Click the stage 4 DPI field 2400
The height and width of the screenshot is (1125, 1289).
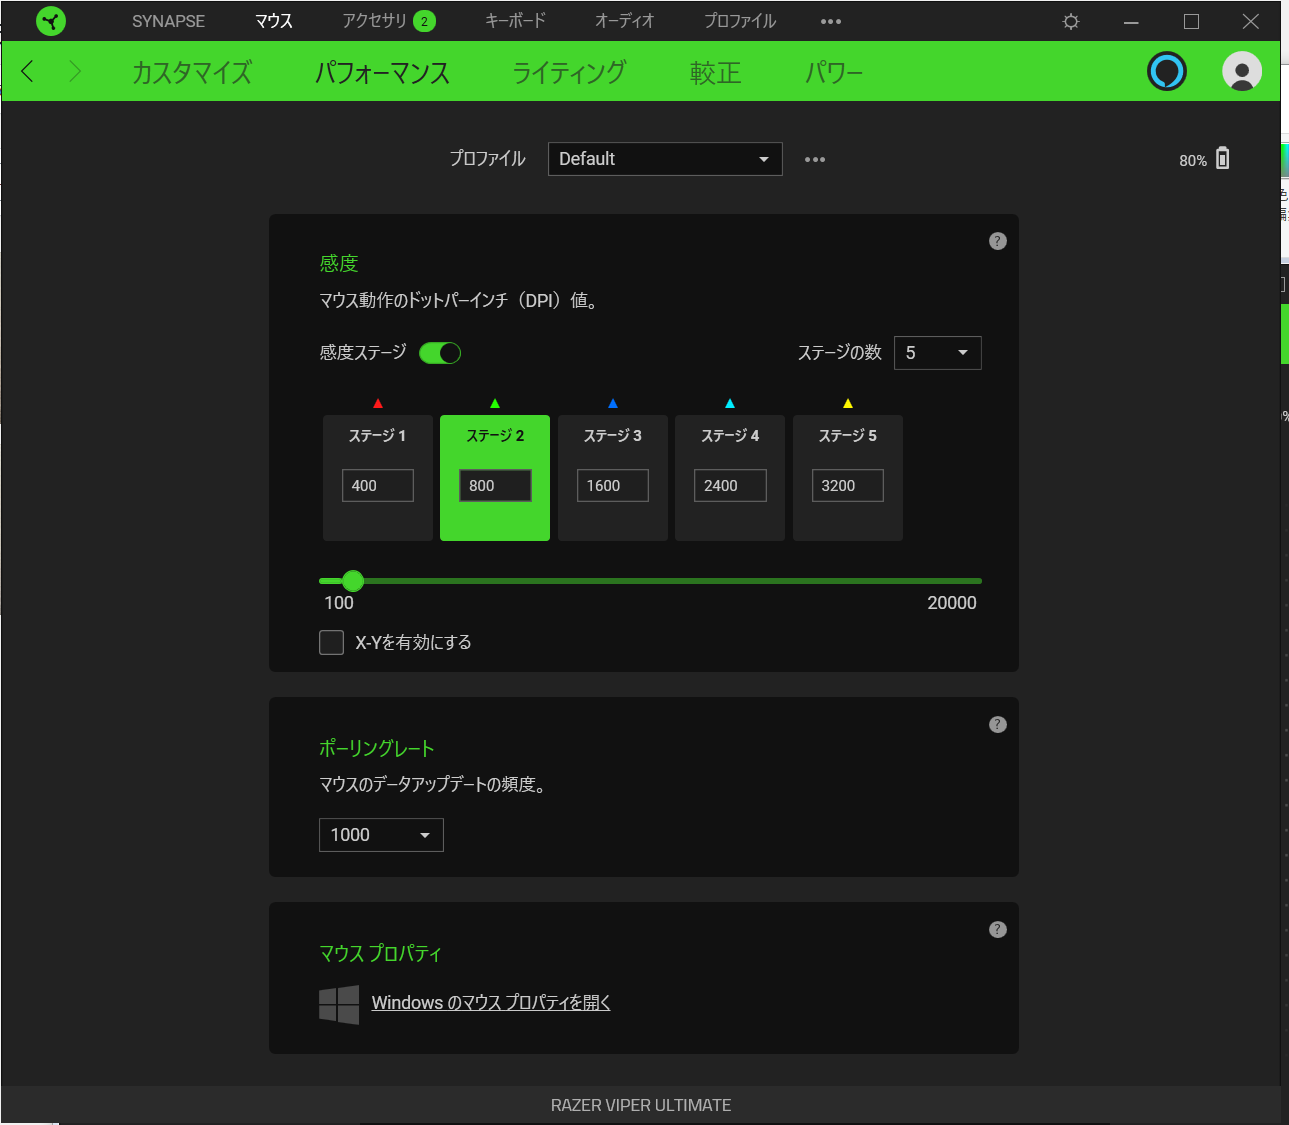730,485
